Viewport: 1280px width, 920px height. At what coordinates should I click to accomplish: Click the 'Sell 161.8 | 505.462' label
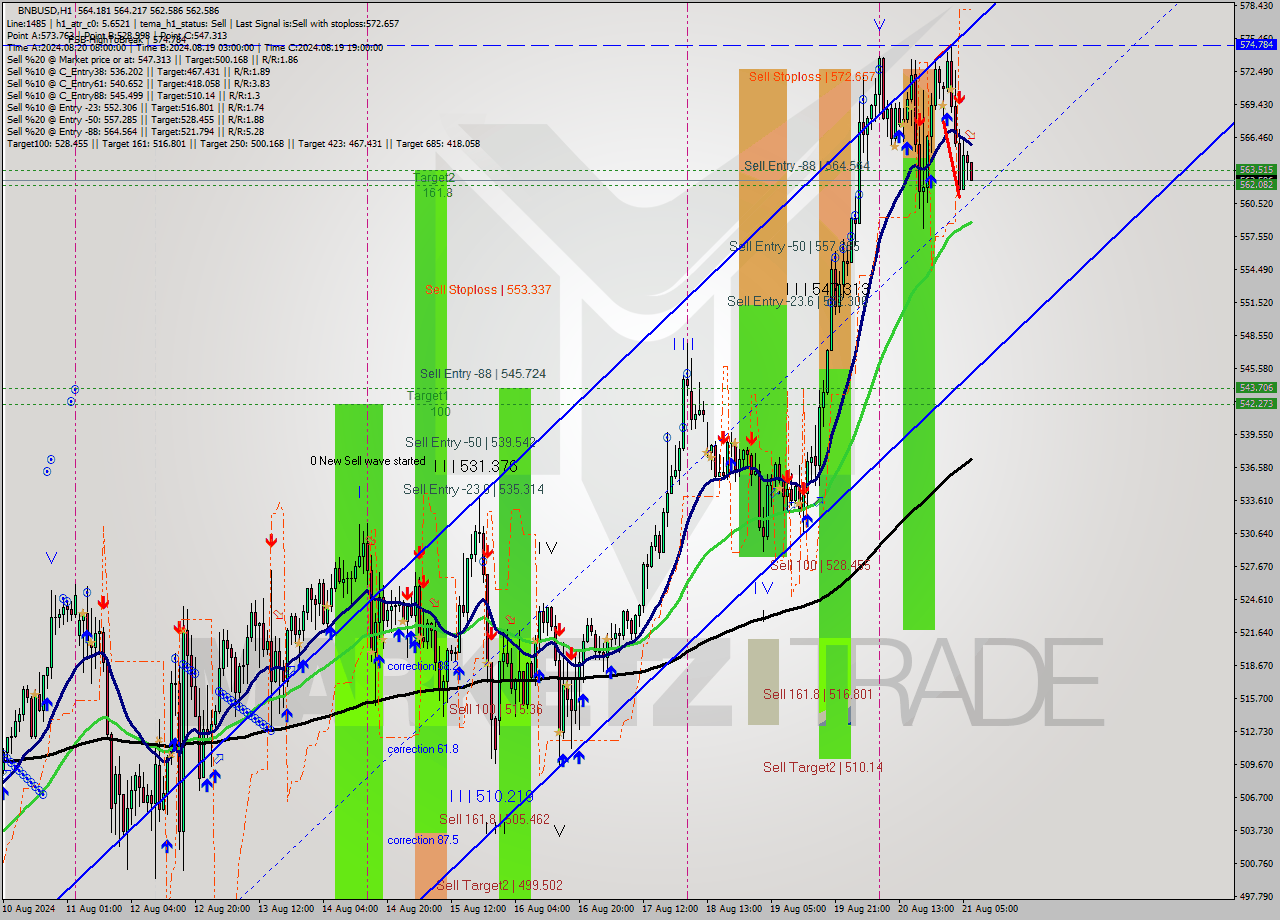(x=494, y=819)
